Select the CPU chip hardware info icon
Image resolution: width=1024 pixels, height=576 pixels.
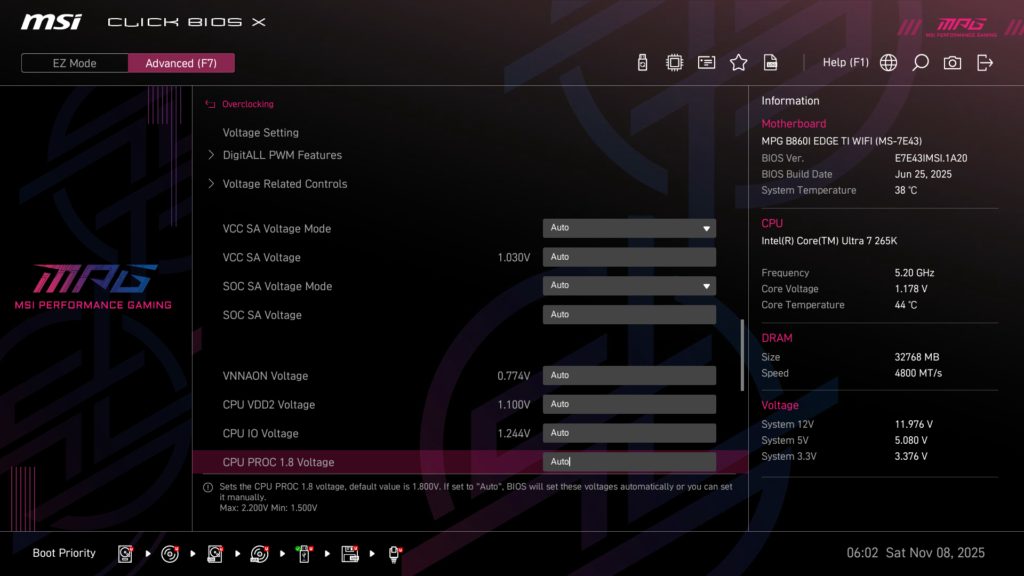point(674,61)
